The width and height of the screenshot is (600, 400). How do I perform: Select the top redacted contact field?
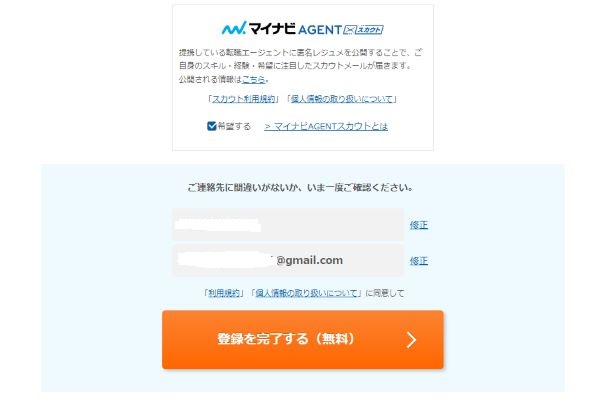[288, 225]
